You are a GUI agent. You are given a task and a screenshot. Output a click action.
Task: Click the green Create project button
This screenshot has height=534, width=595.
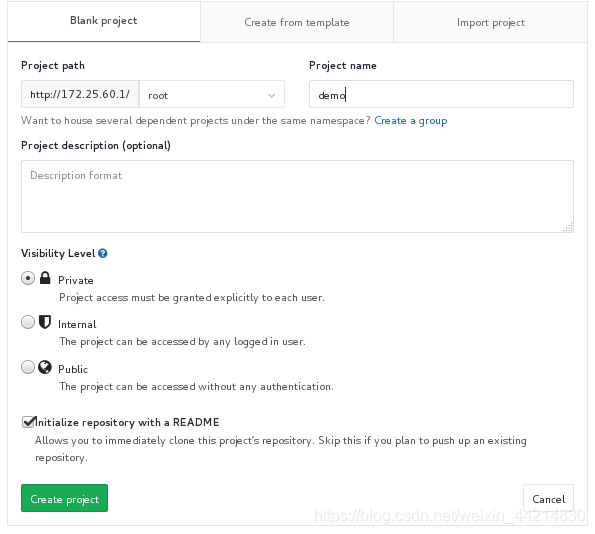tap(65, 498)
